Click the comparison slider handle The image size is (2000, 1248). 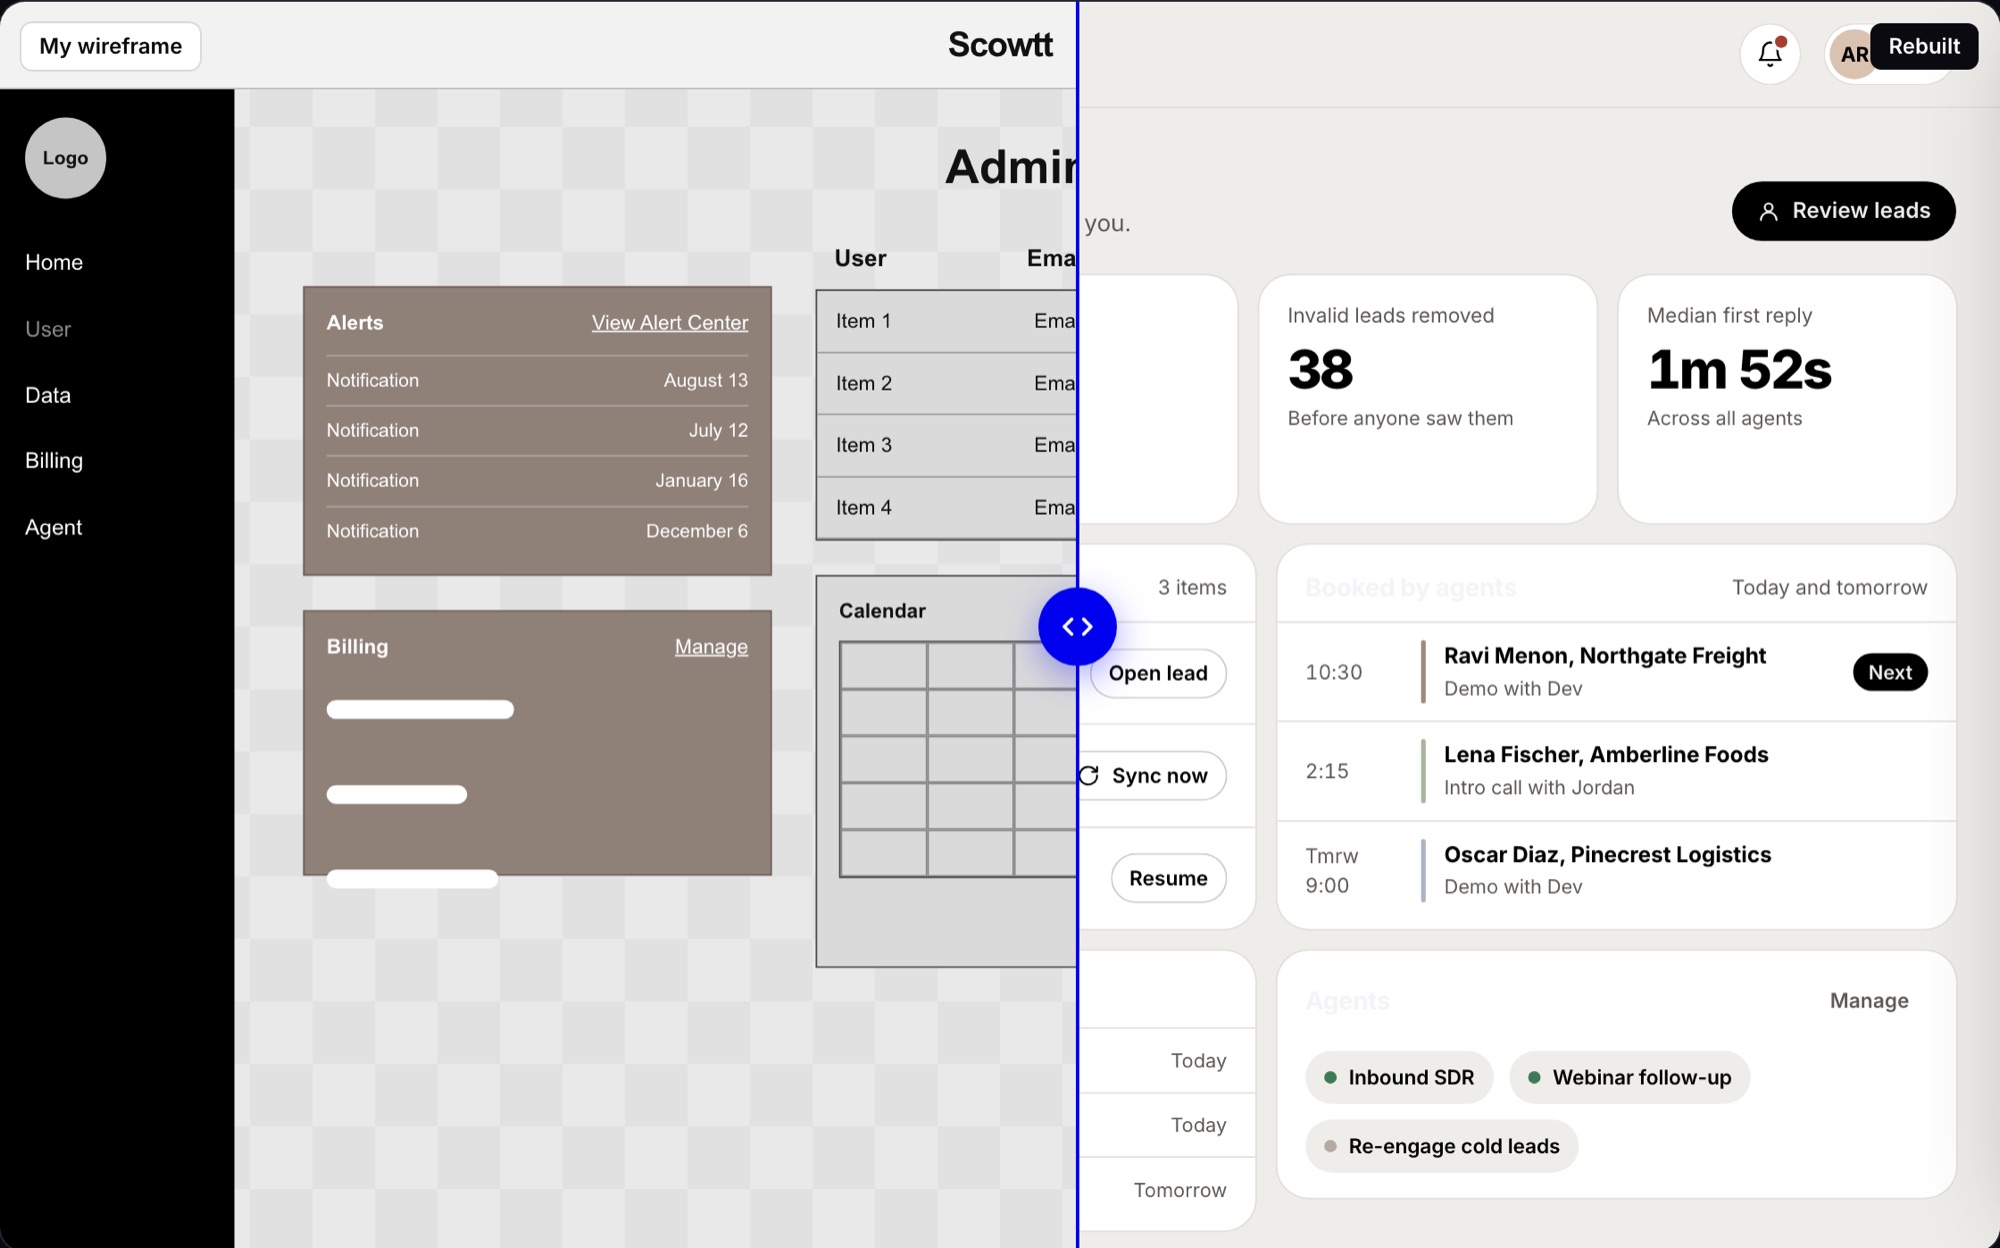1077,627
